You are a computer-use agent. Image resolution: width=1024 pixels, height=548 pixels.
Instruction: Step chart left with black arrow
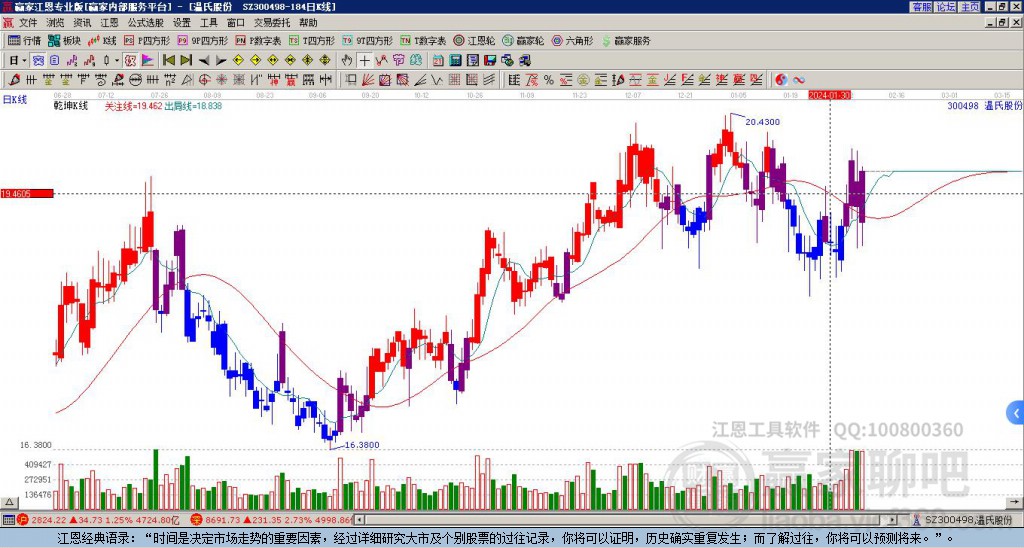(x=204, y=61)
